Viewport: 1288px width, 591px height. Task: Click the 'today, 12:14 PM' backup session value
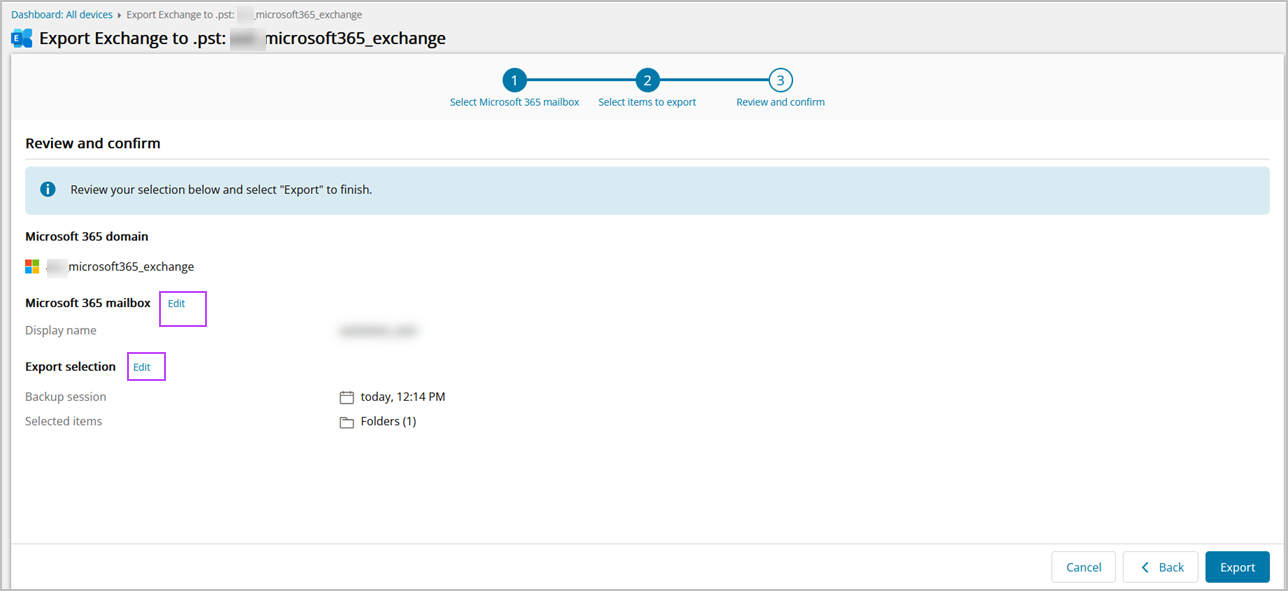(403, 397)
